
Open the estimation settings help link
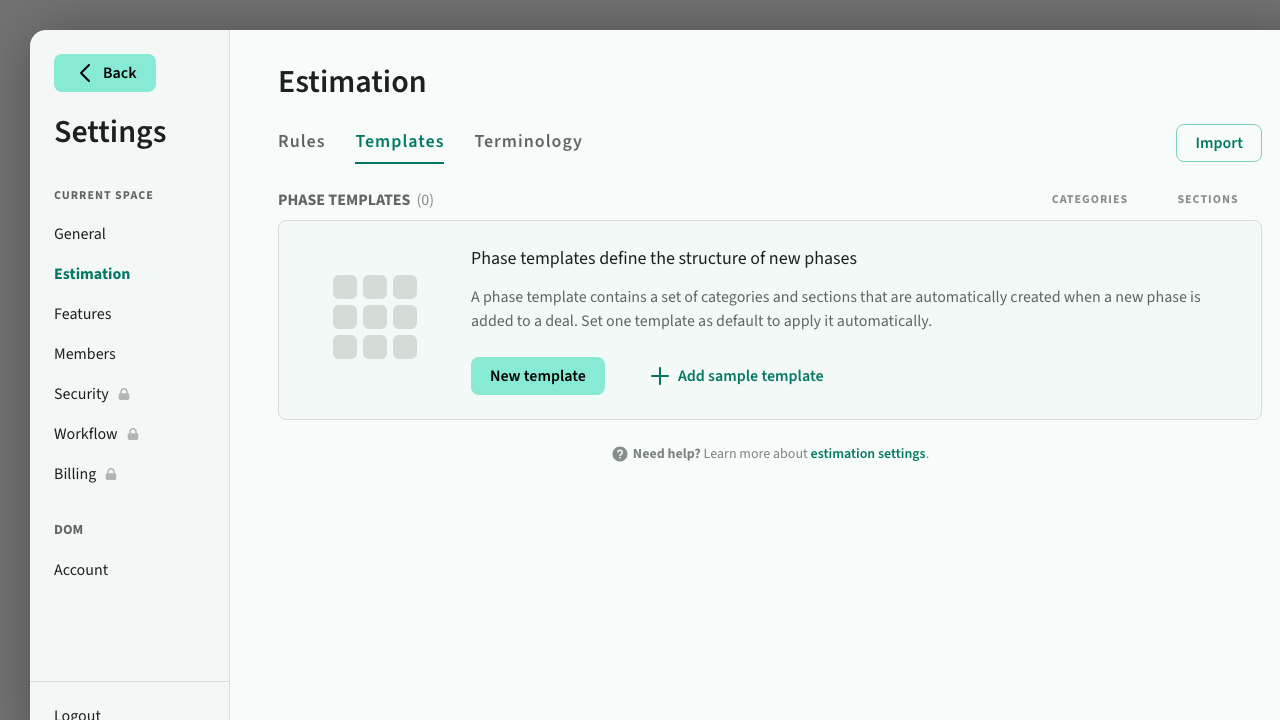point(867,454)
